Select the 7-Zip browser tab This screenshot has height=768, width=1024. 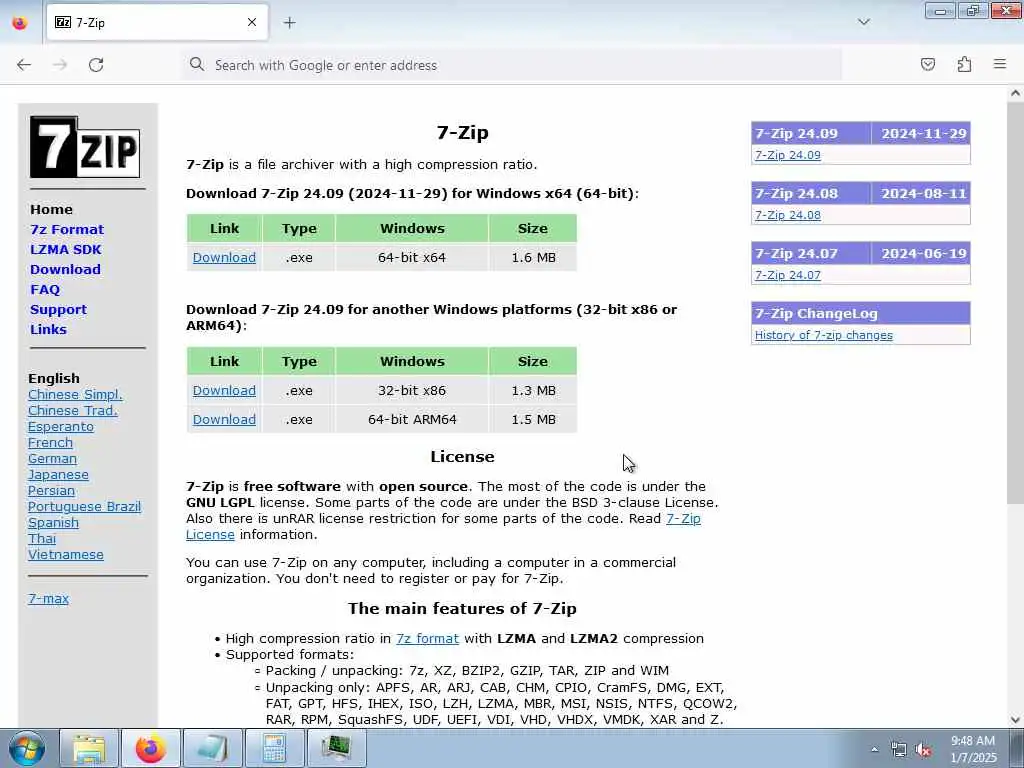(157, 22)
